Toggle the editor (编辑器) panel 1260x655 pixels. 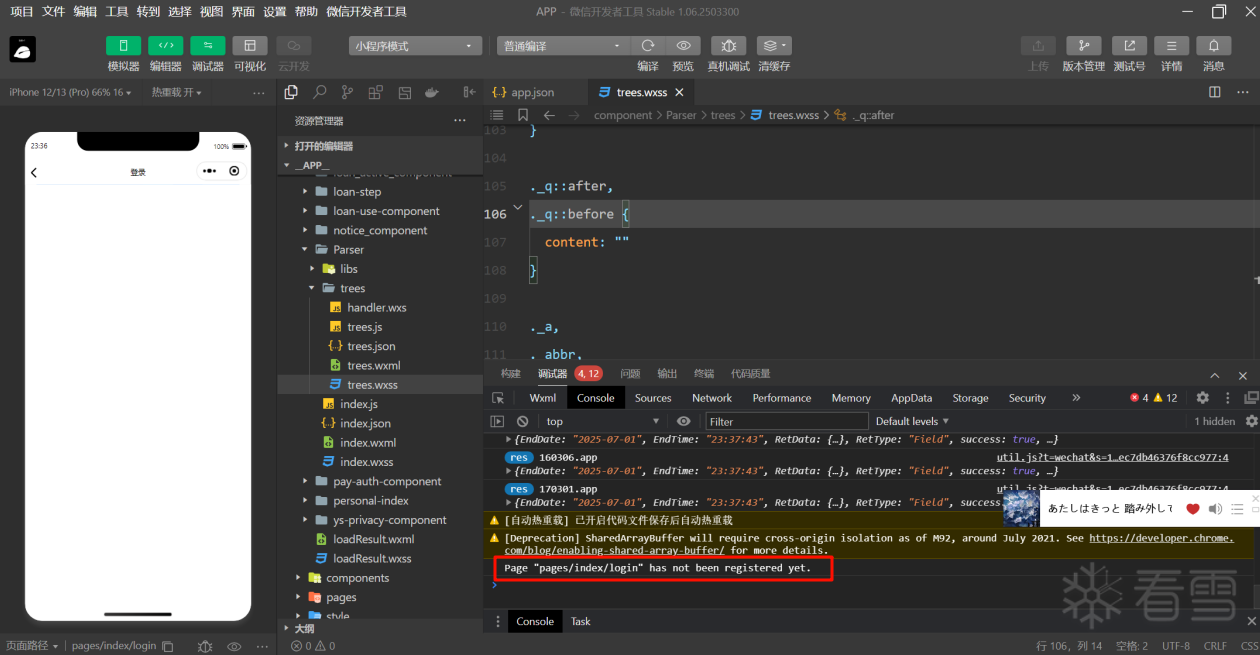(165, 46)
